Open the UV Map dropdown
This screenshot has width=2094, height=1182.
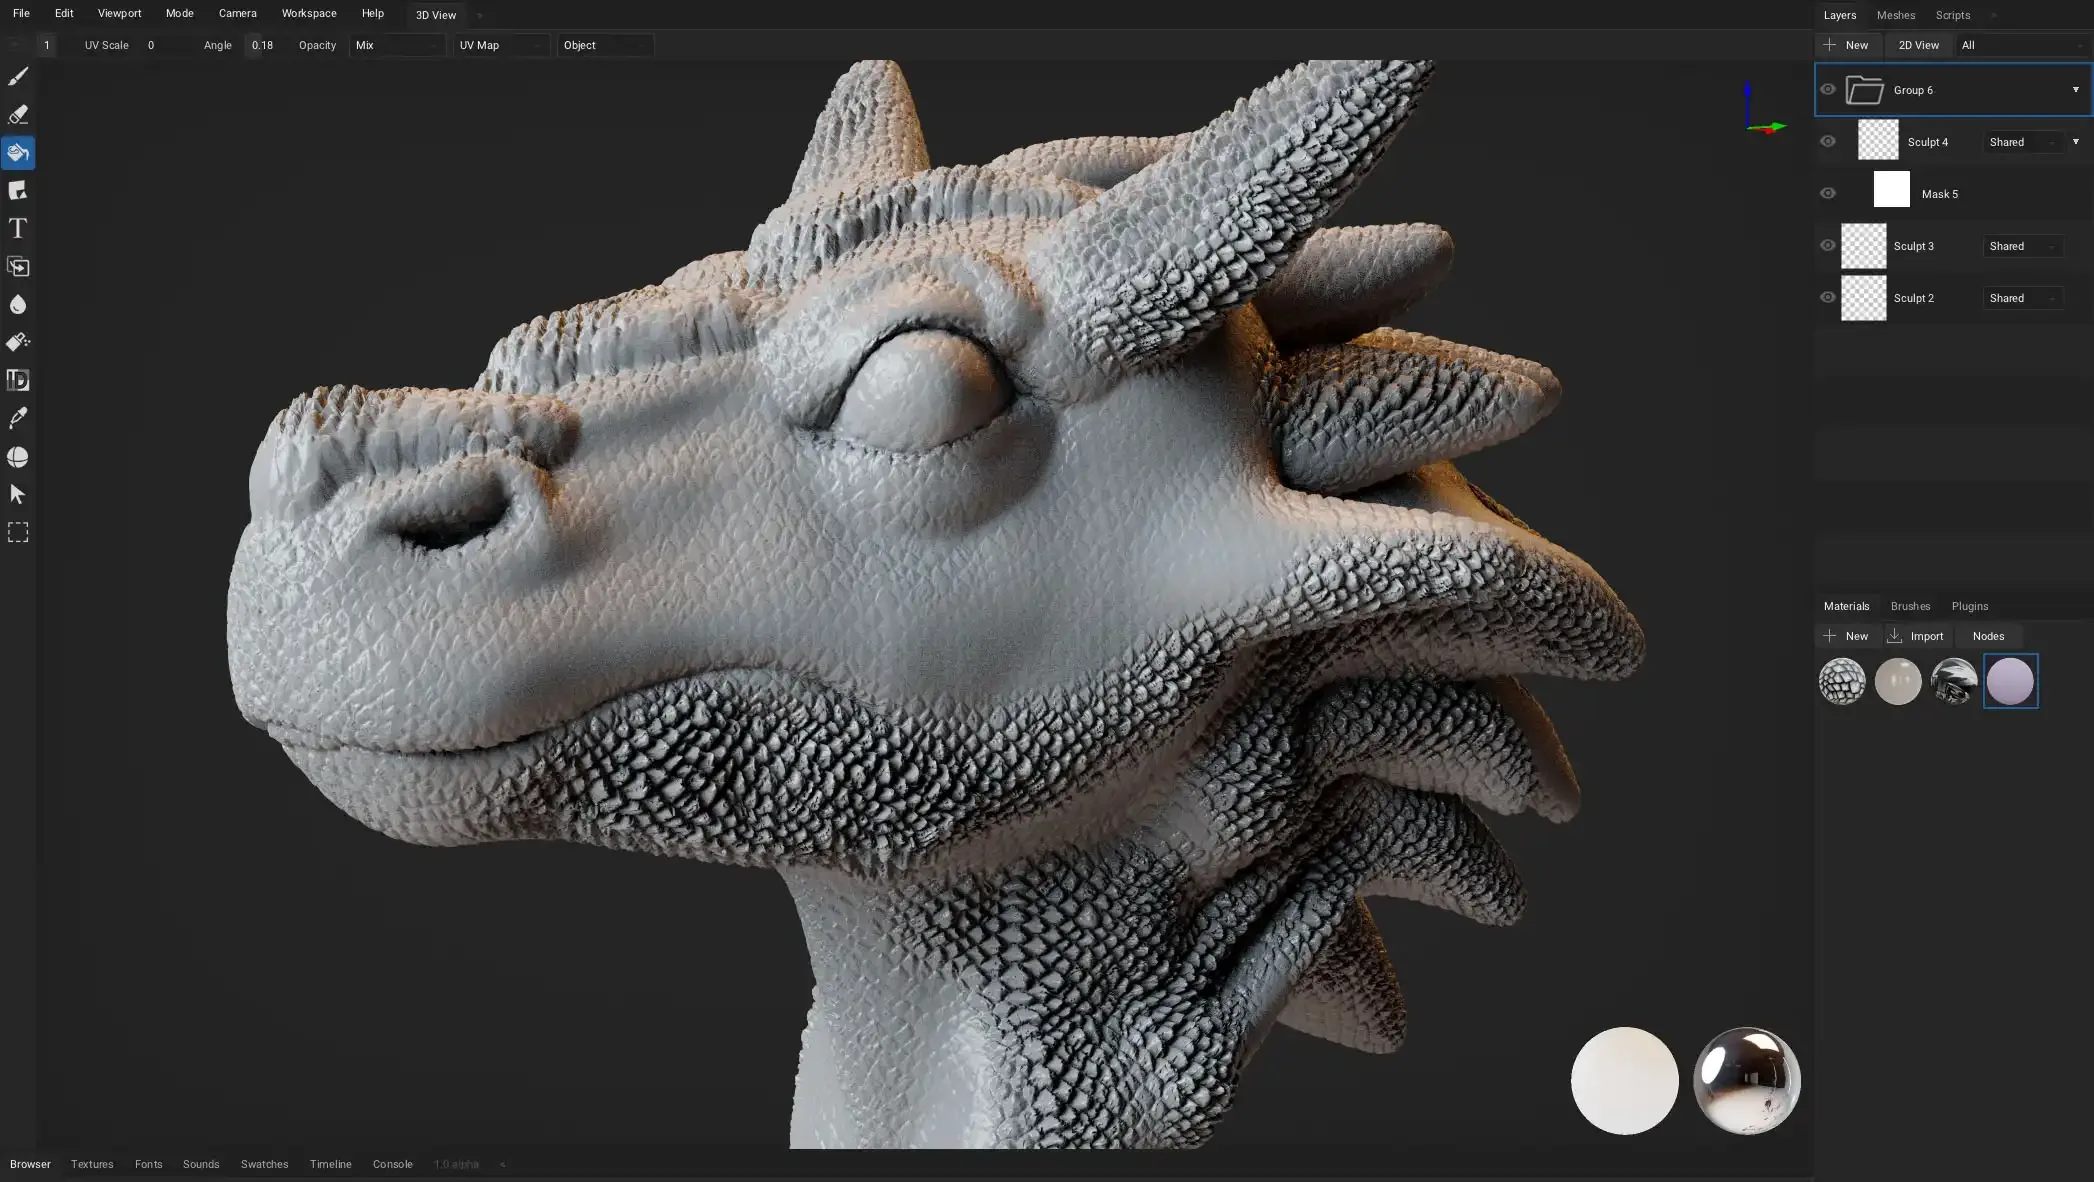coord(502,45)
